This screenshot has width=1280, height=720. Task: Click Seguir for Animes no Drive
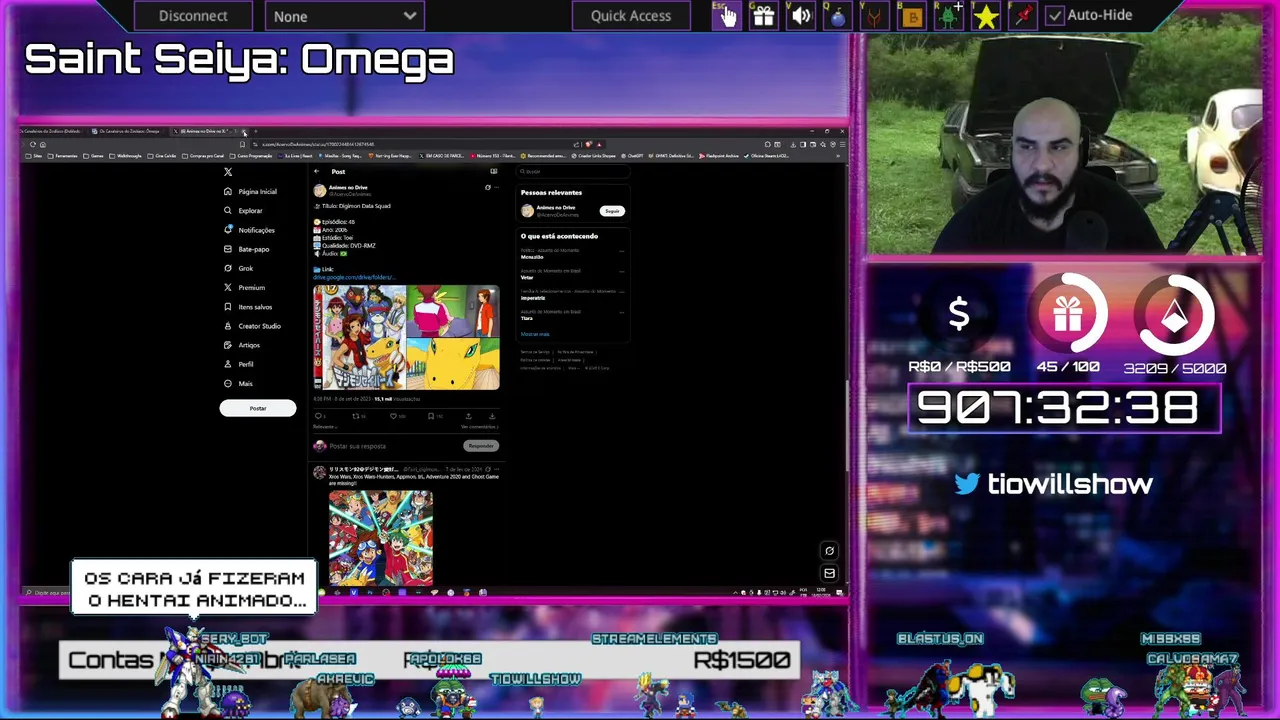(x=612, y=211)
